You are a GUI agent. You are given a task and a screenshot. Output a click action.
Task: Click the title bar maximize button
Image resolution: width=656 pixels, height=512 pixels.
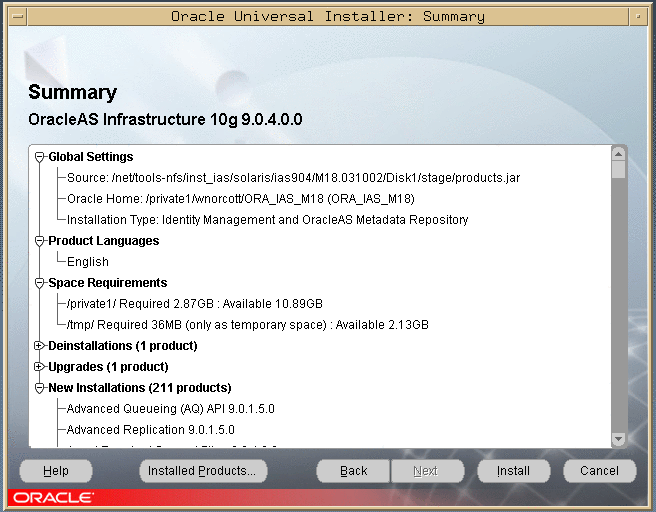pyautogui.click(x=638, y=17)
